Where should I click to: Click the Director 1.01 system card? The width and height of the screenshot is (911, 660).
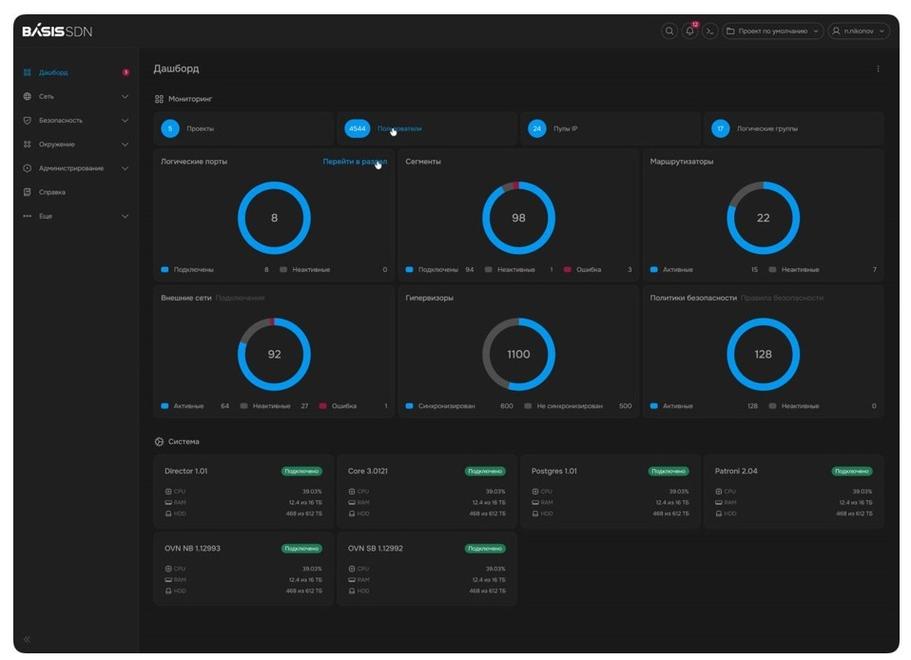click(x=243, y=492)
